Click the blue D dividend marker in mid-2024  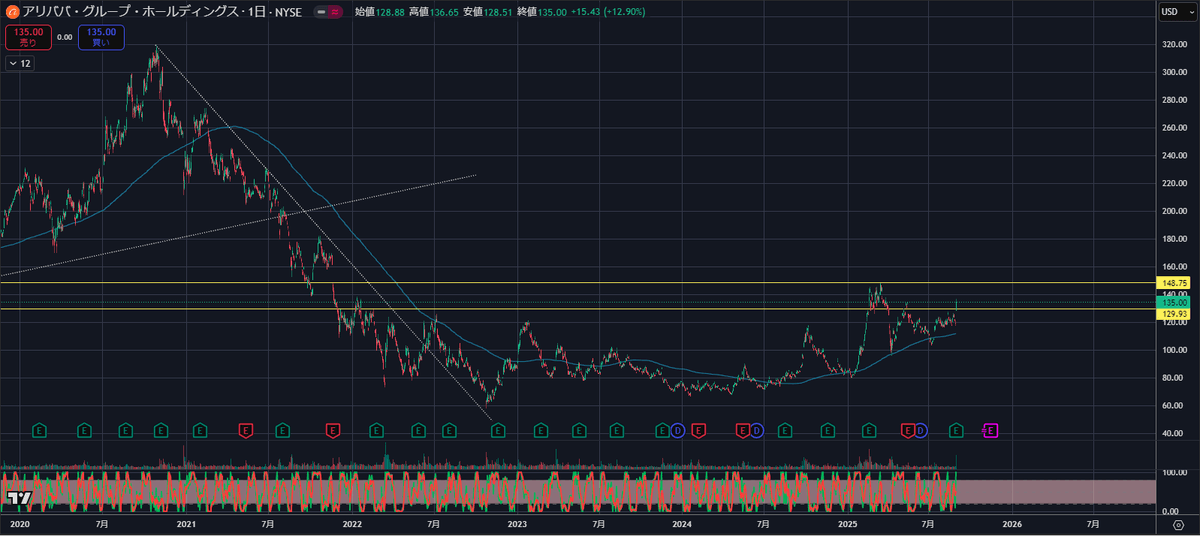pyautogui.click(x=757, y=431)
